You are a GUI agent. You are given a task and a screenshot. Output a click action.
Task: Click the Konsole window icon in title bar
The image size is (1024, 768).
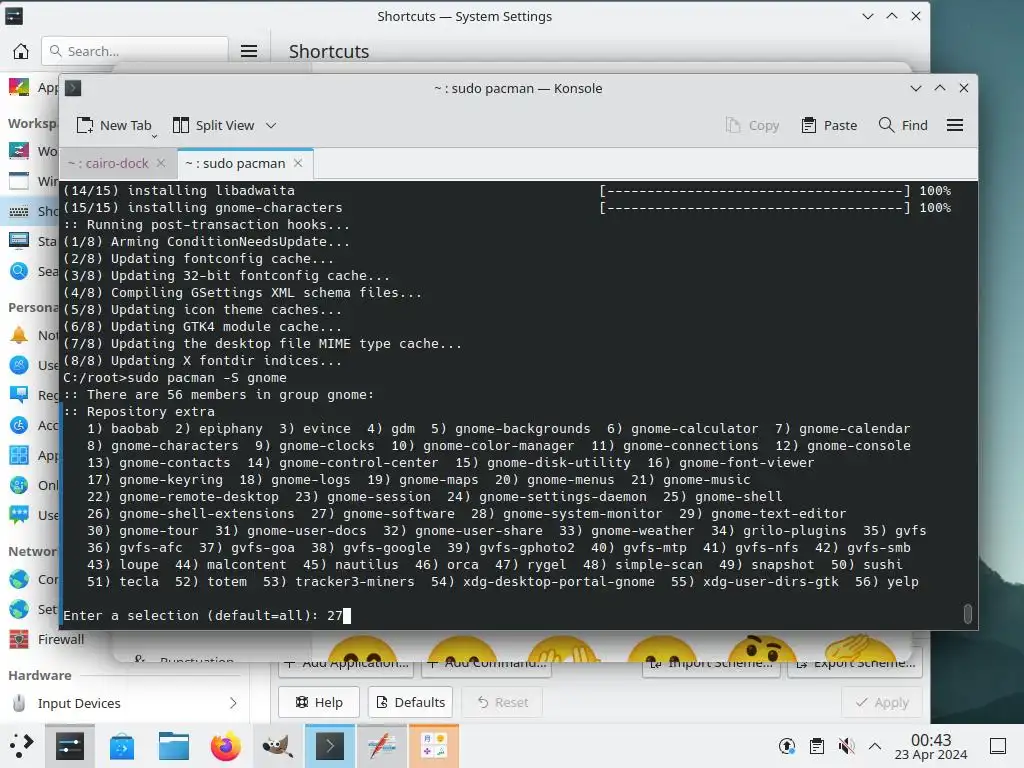click(x=73, y=88)
